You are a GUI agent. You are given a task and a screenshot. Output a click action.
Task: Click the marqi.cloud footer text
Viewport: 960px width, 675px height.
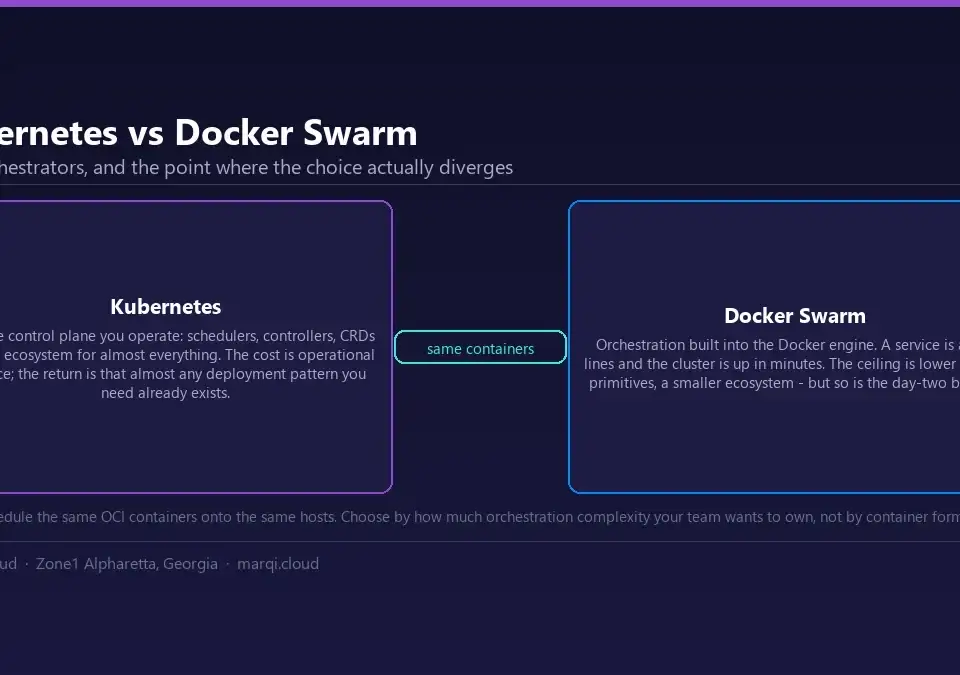click(x=278, y=564)
